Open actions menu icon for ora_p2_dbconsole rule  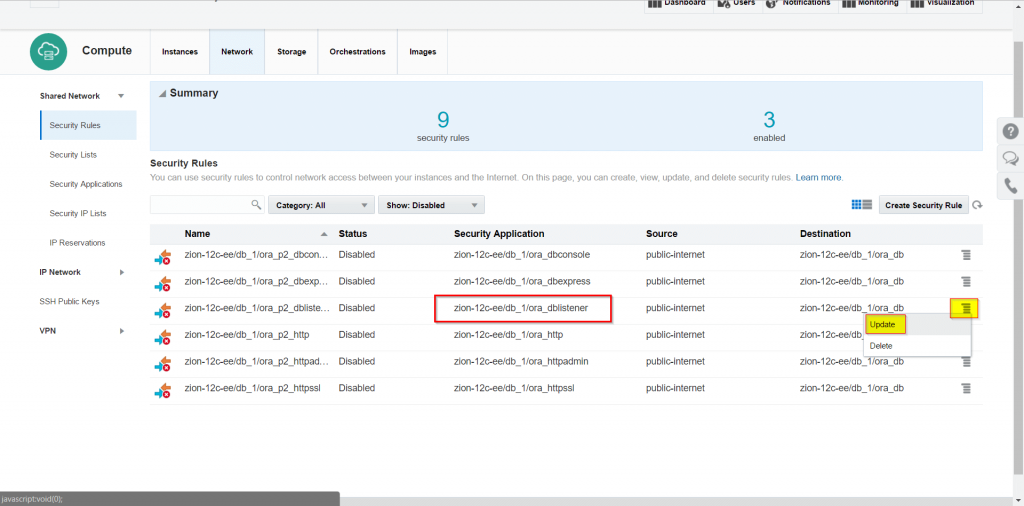966,255
